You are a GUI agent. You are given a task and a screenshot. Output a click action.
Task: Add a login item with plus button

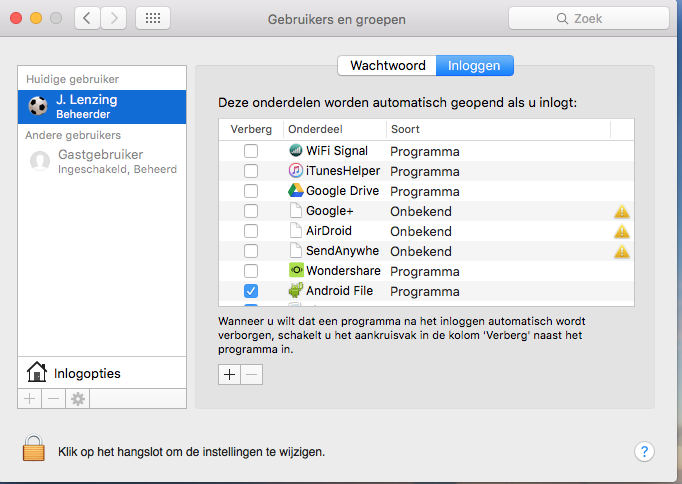[229, 374]
